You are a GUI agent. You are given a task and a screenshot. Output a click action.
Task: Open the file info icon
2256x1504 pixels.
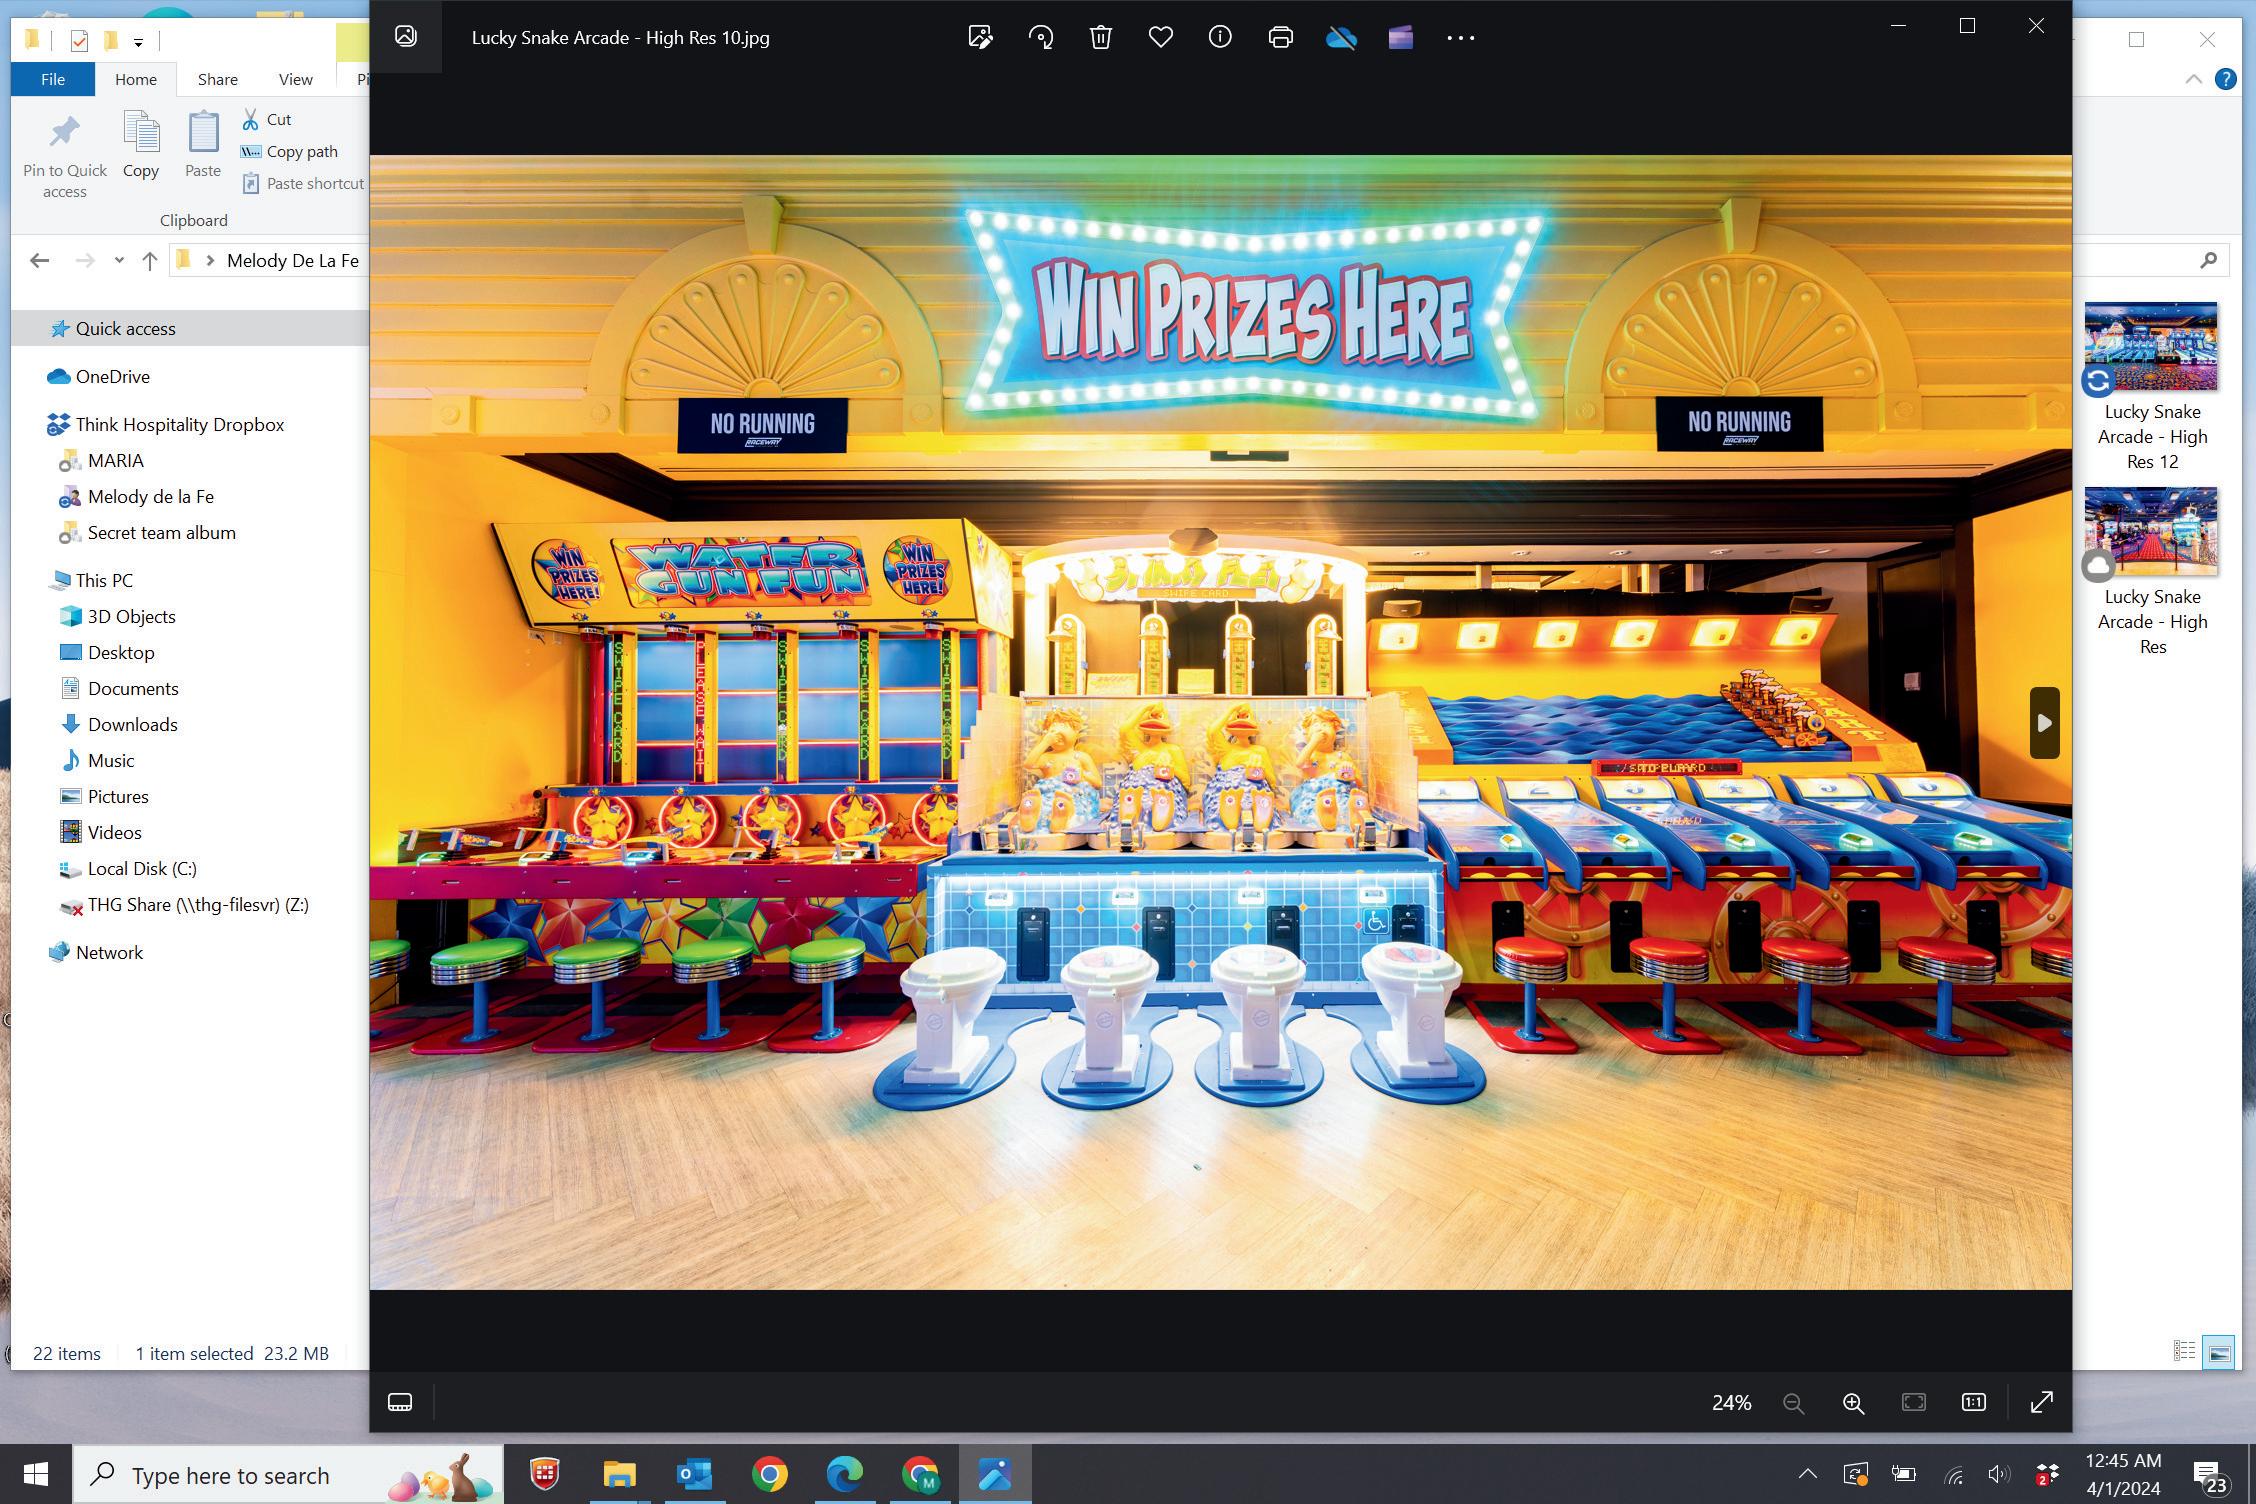point(1220,38)
